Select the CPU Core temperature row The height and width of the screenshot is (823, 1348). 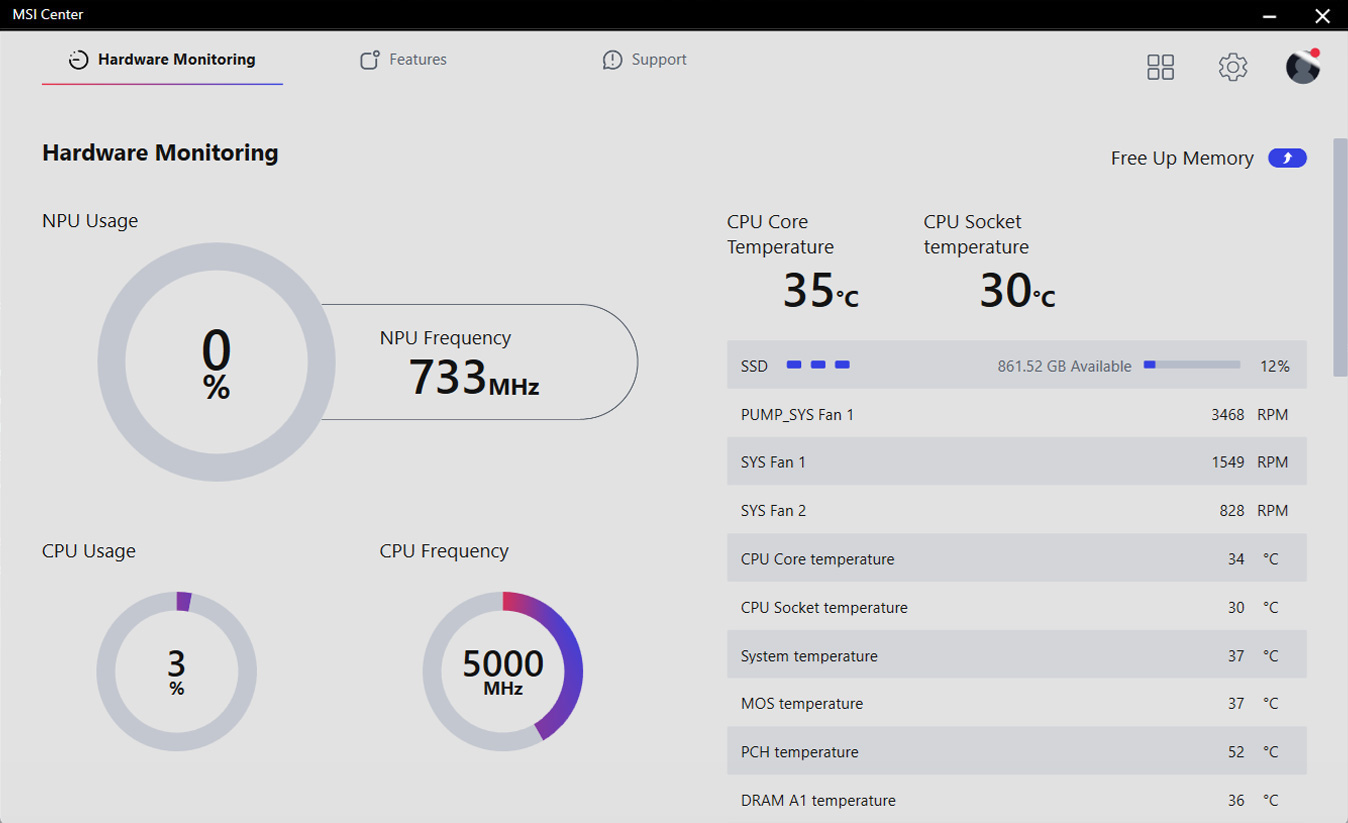1016,558
